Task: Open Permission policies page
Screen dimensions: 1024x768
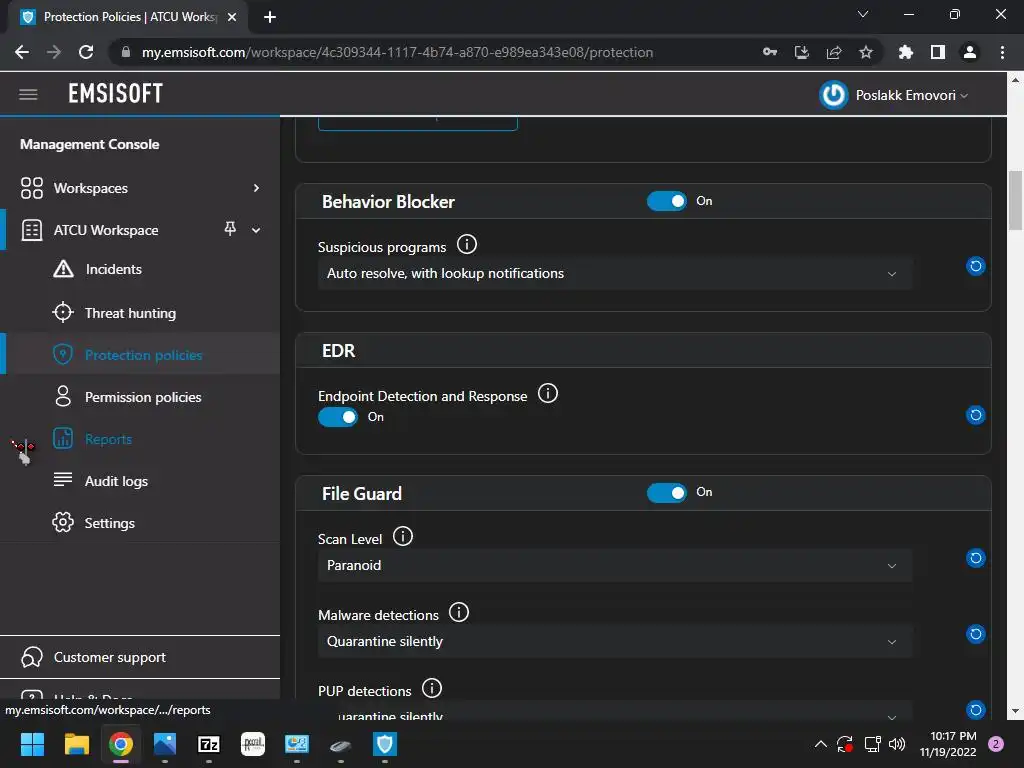Action: (143, 397)
